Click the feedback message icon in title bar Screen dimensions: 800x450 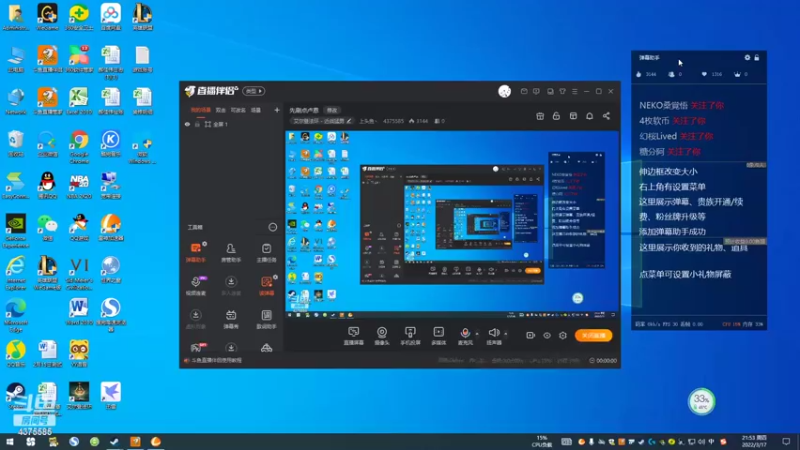tap(536, 91)
